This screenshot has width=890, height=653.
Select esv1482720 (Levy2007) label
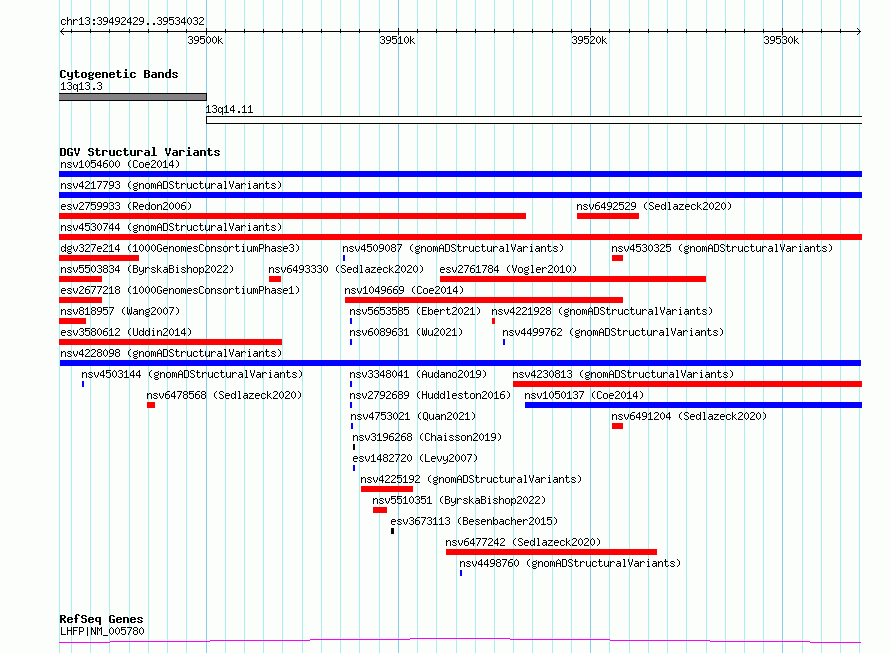point(415,458)
